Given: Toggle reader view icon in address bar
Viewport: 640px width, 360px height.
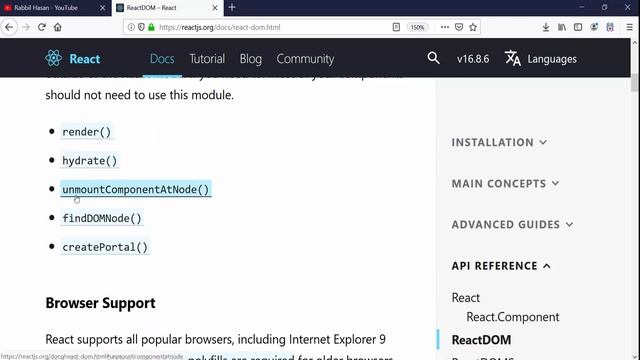Looking at the screenshot, I should 396,27.
